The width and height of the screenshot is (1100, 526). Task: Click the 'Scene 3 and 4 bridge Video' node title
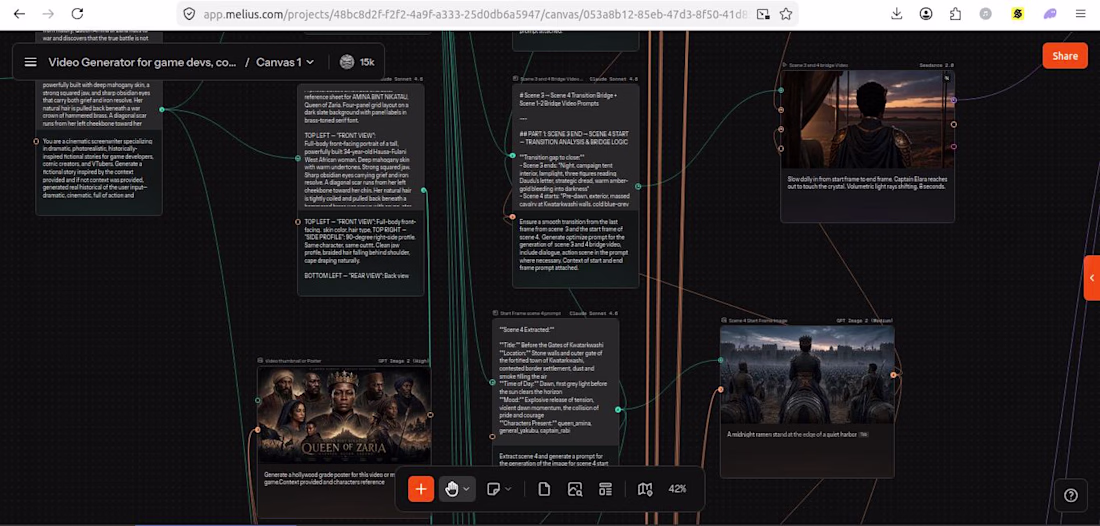[x=819, y=65]
